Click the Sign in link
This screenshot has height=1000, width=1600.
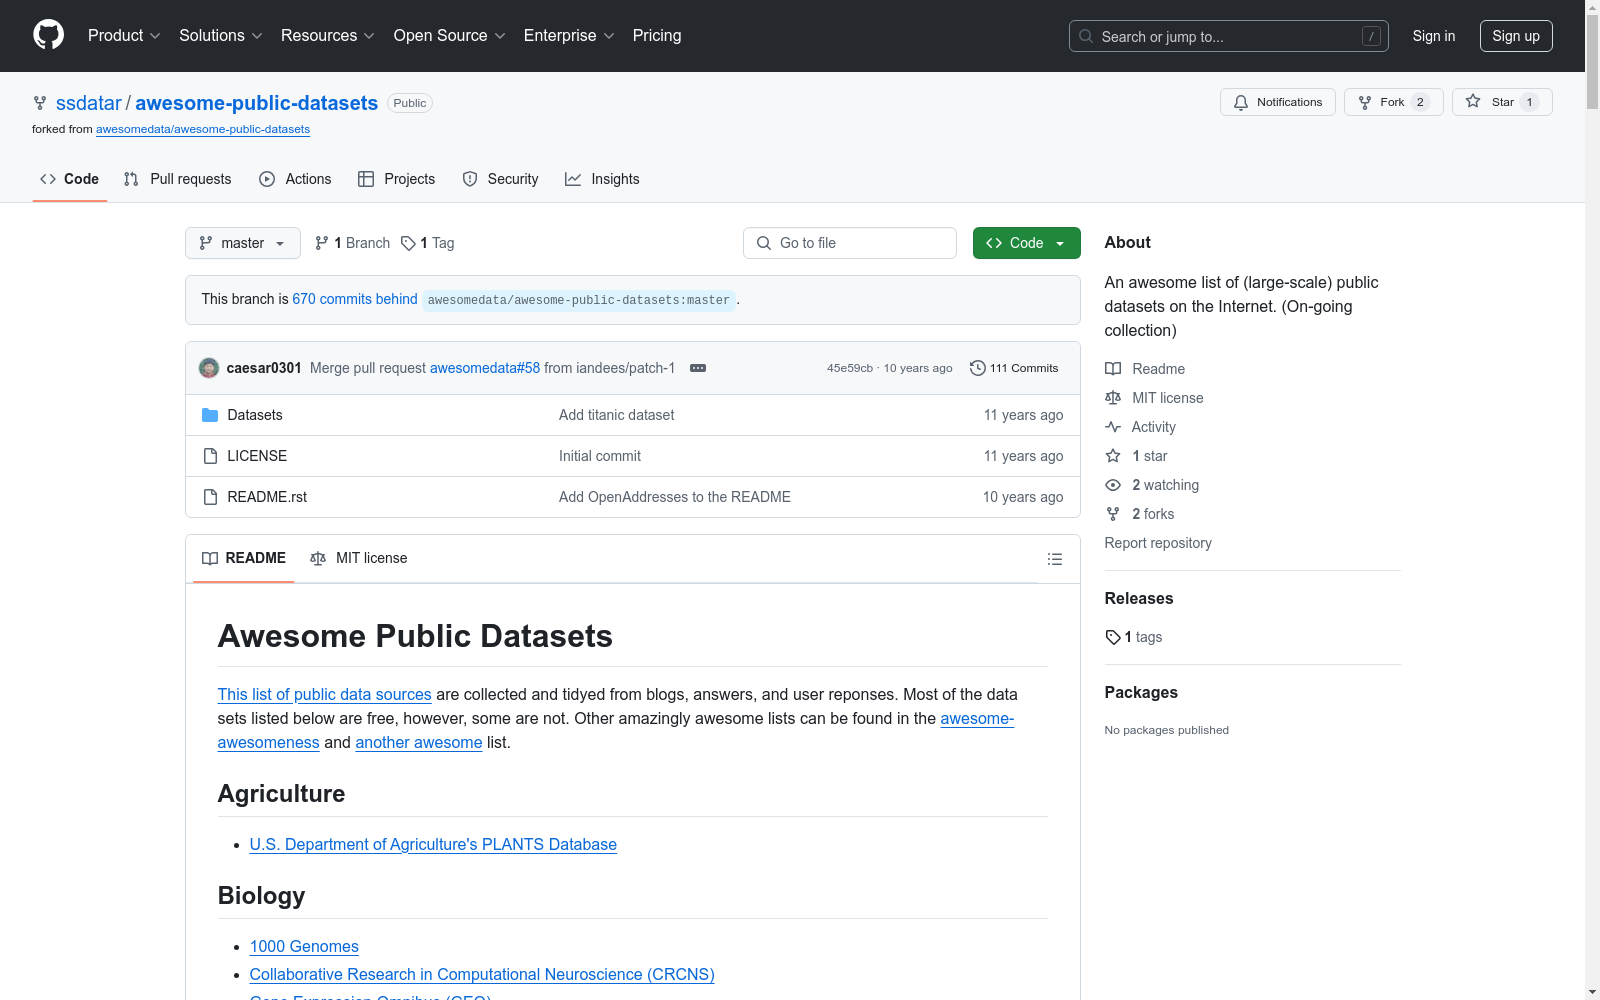[1434, 36]
